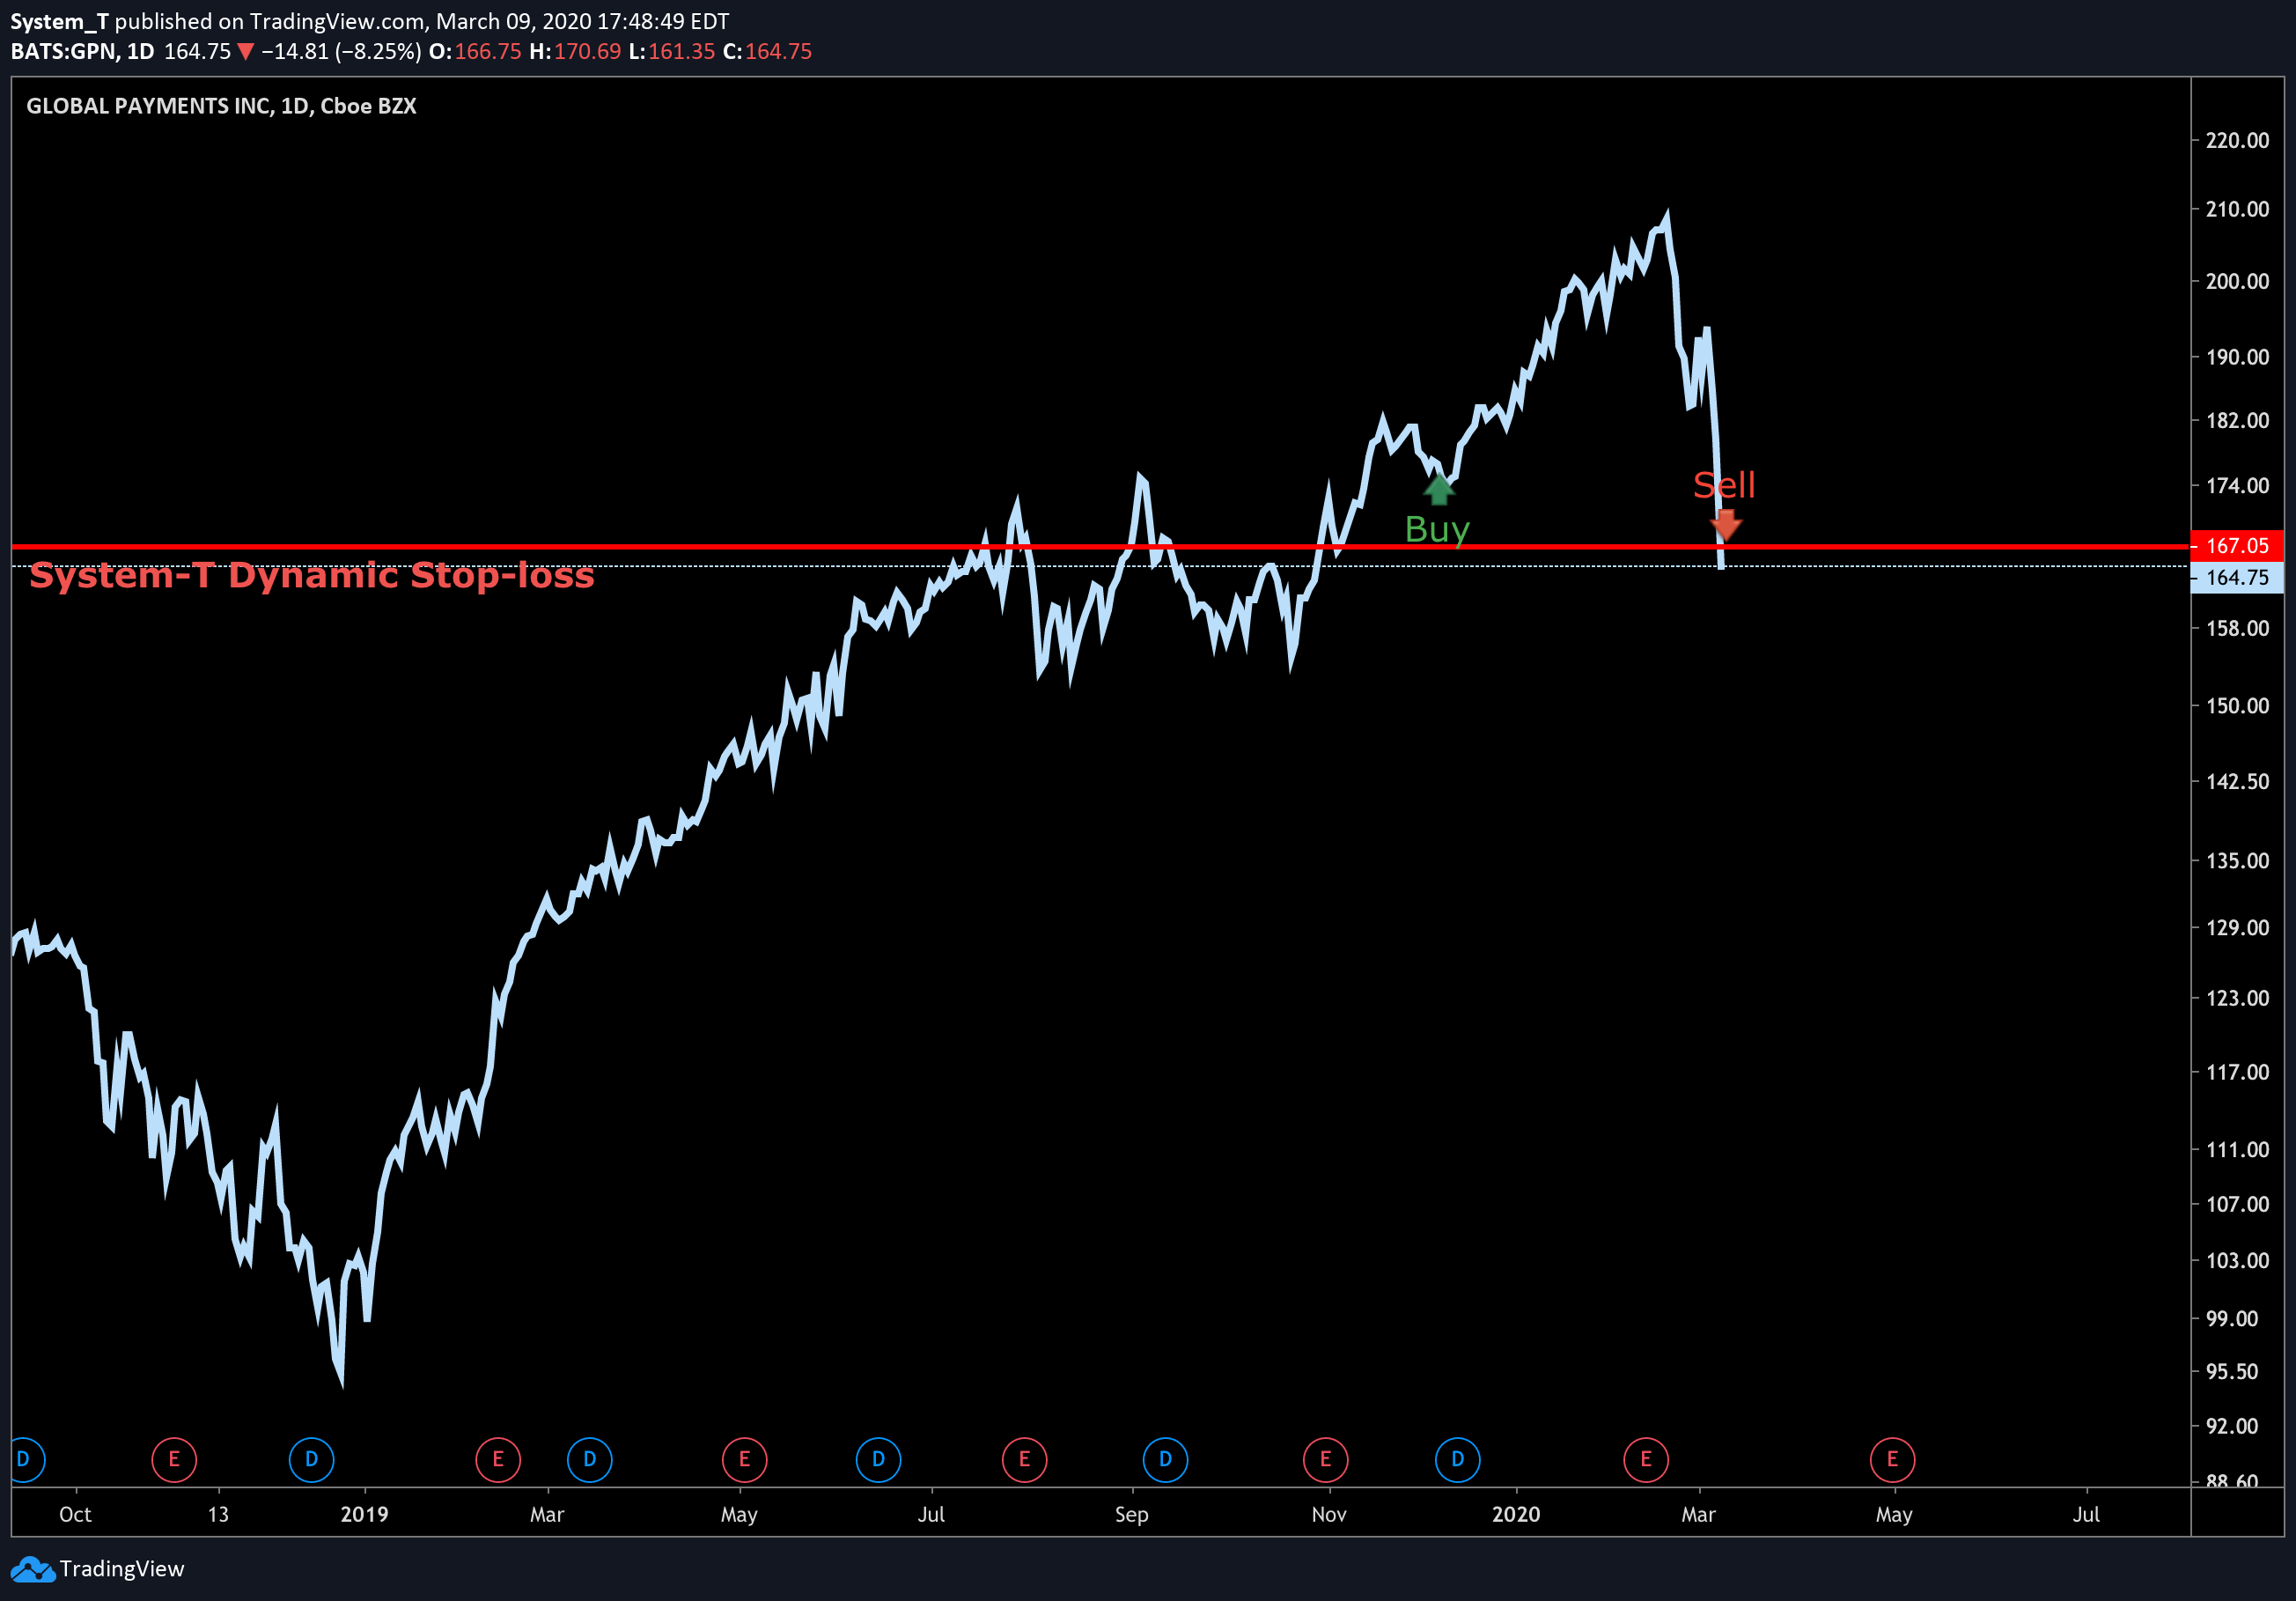Click the 'Sep' time axis label

click(x=1132, y=1514)
